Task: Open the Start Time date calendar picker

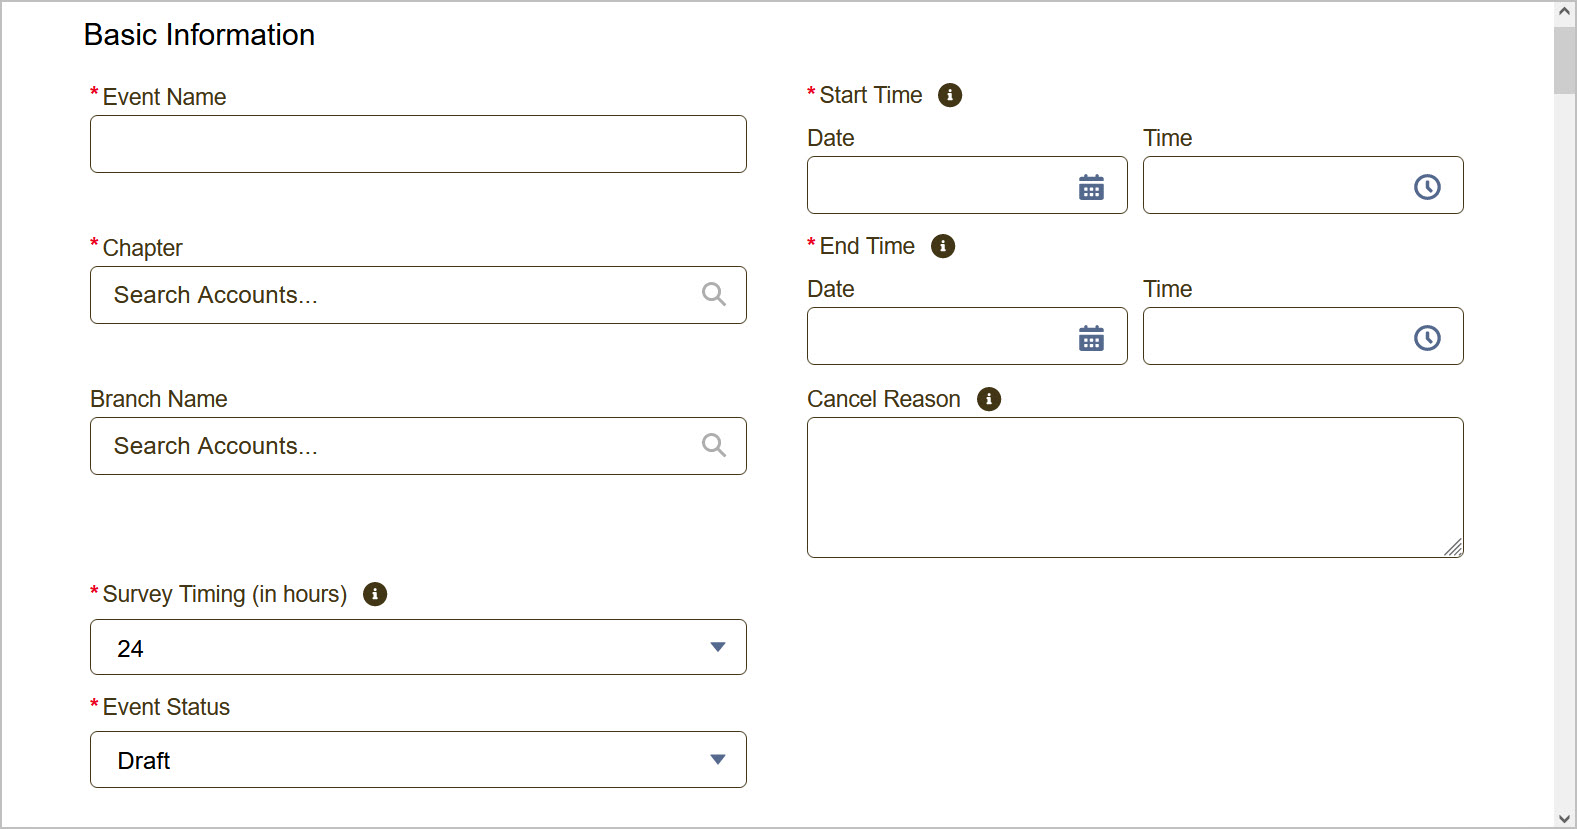Action: (x=1091, y=187)
